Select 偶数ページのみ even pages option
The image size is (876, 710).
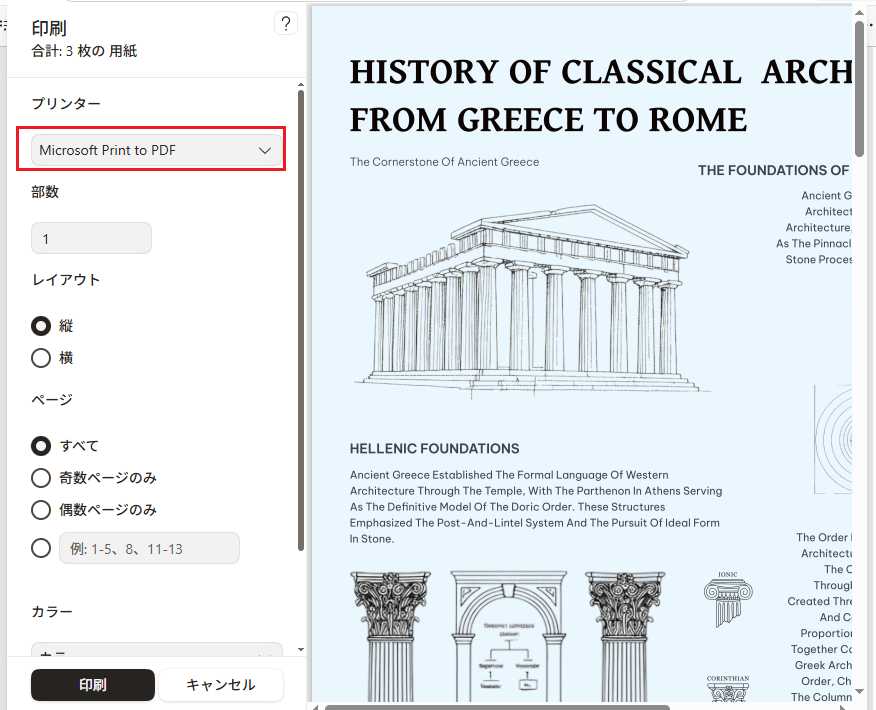coord(41,509)
